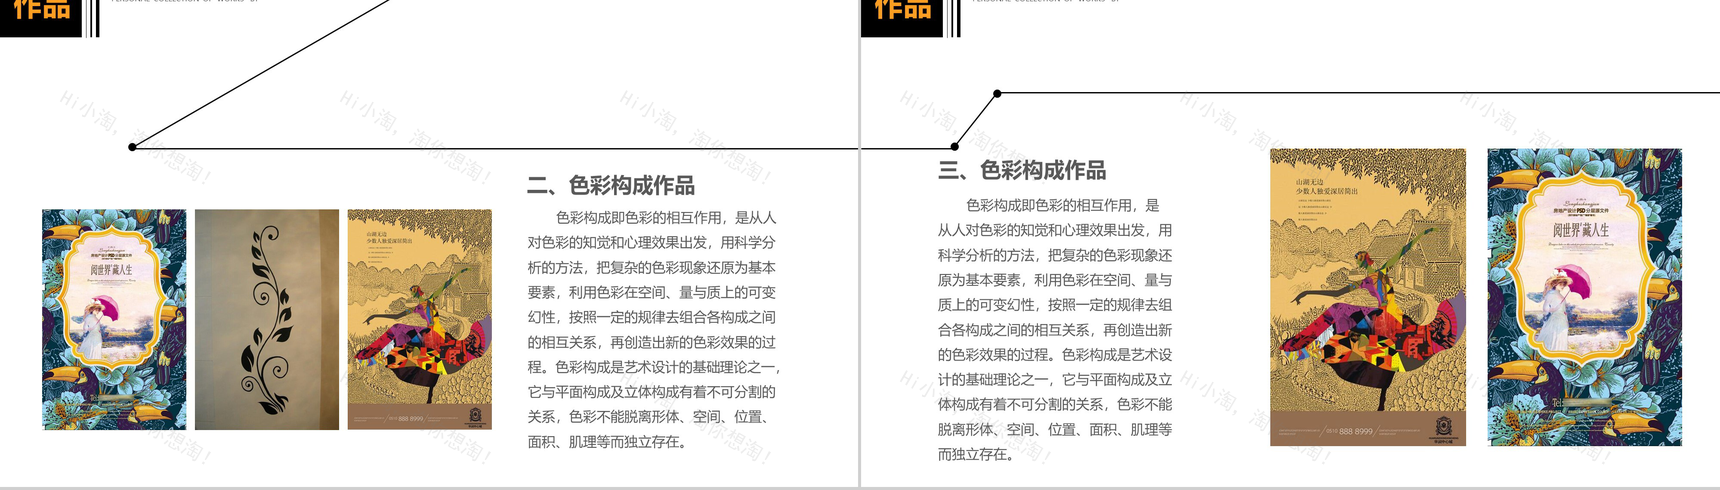
Task: Click the paragraph text under 三、色彩构成作品
Action: 1055,329
